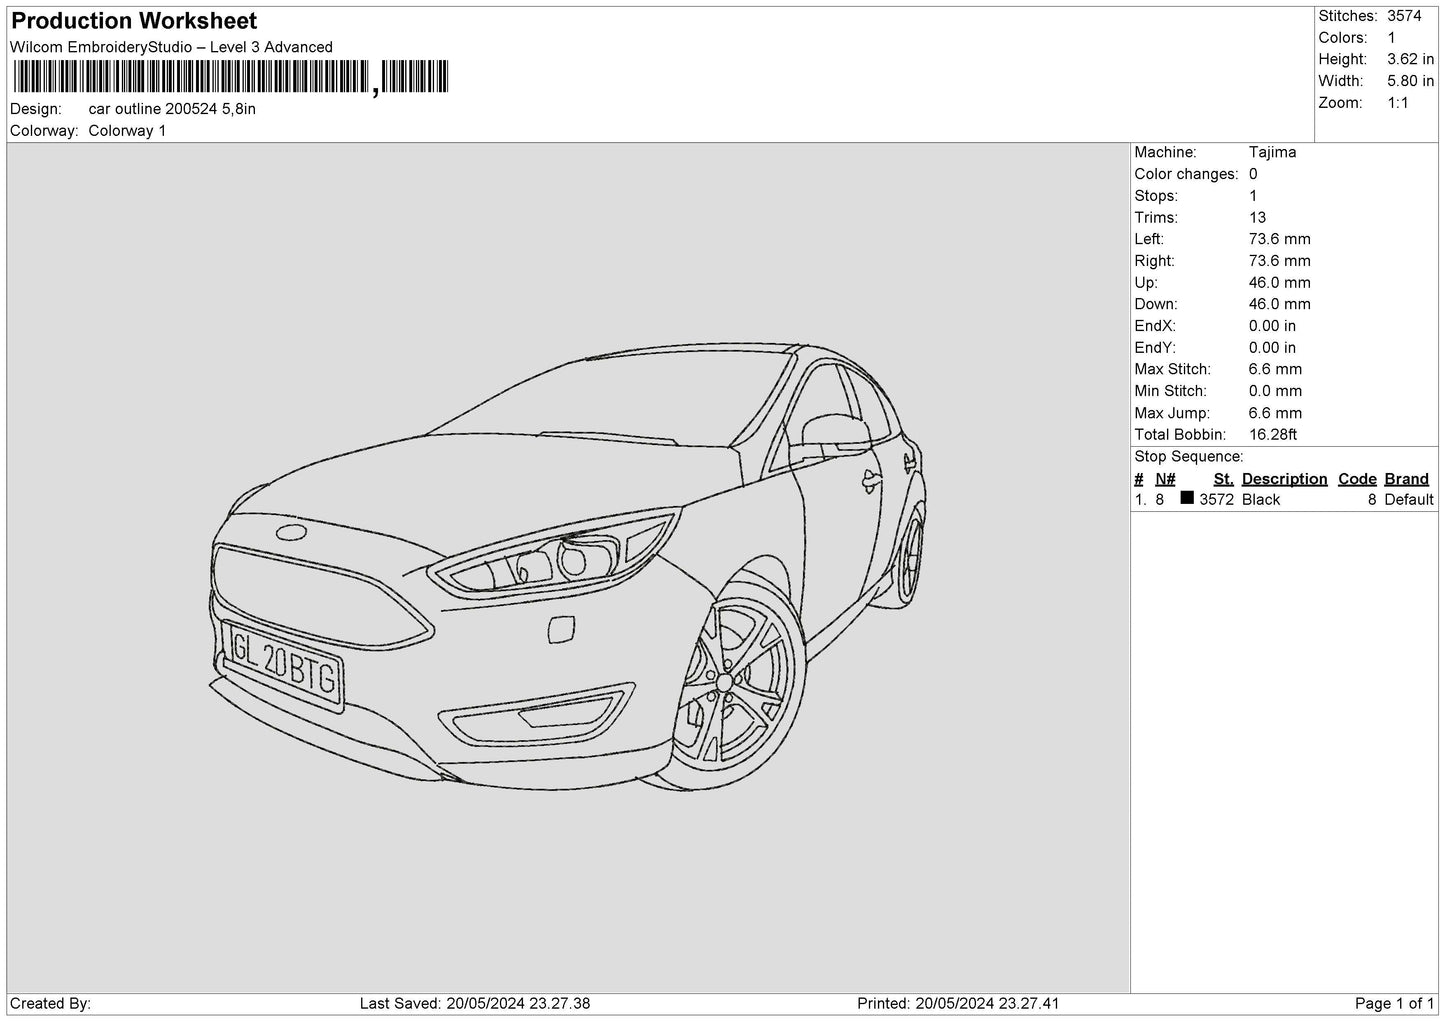Select the Width value 5.80 in
1445x1021 pixels.
(x=1410, y=81)
